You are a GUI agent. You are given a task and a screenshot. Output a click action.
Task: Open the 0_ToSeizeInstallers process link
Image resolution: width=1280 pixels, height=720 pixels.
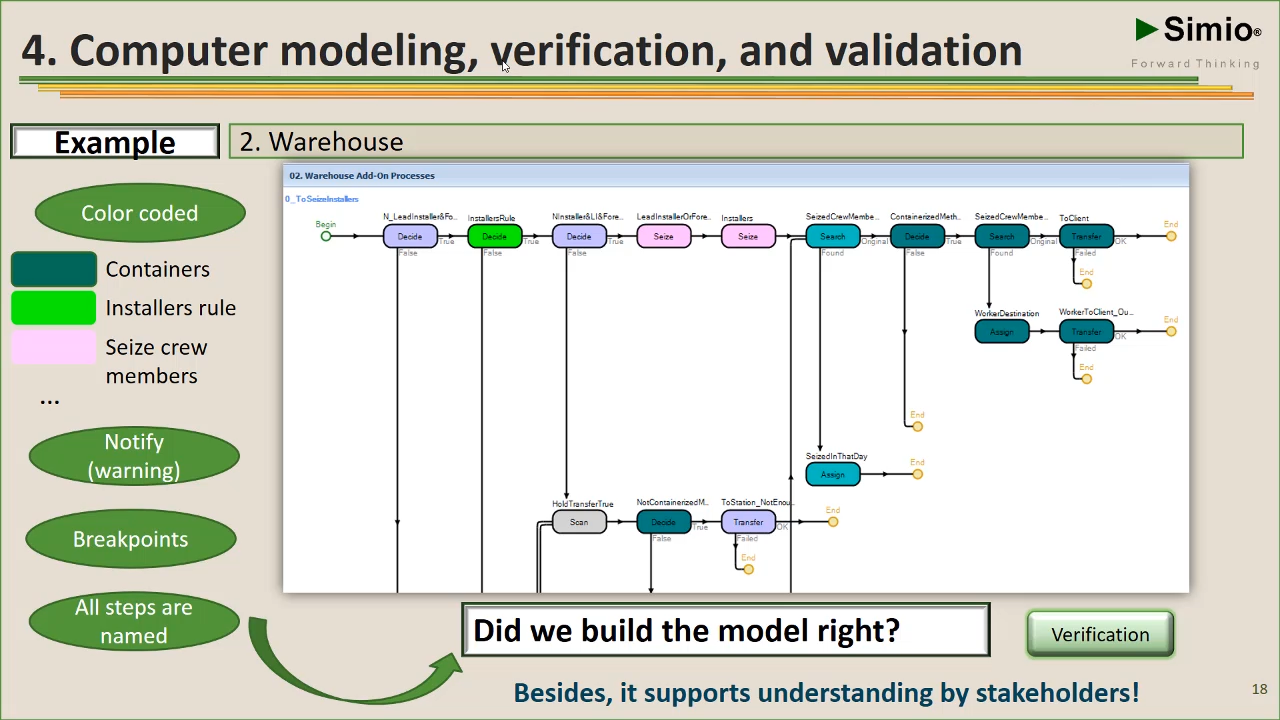click(x=322, y=199)
